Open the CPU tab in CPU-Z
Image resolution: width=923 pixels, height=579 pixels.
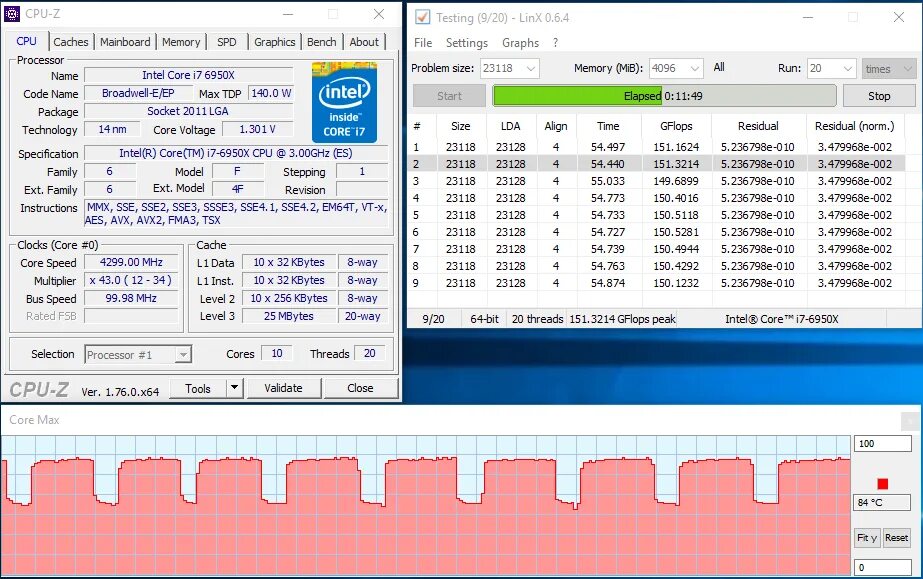tap(26, 41)
